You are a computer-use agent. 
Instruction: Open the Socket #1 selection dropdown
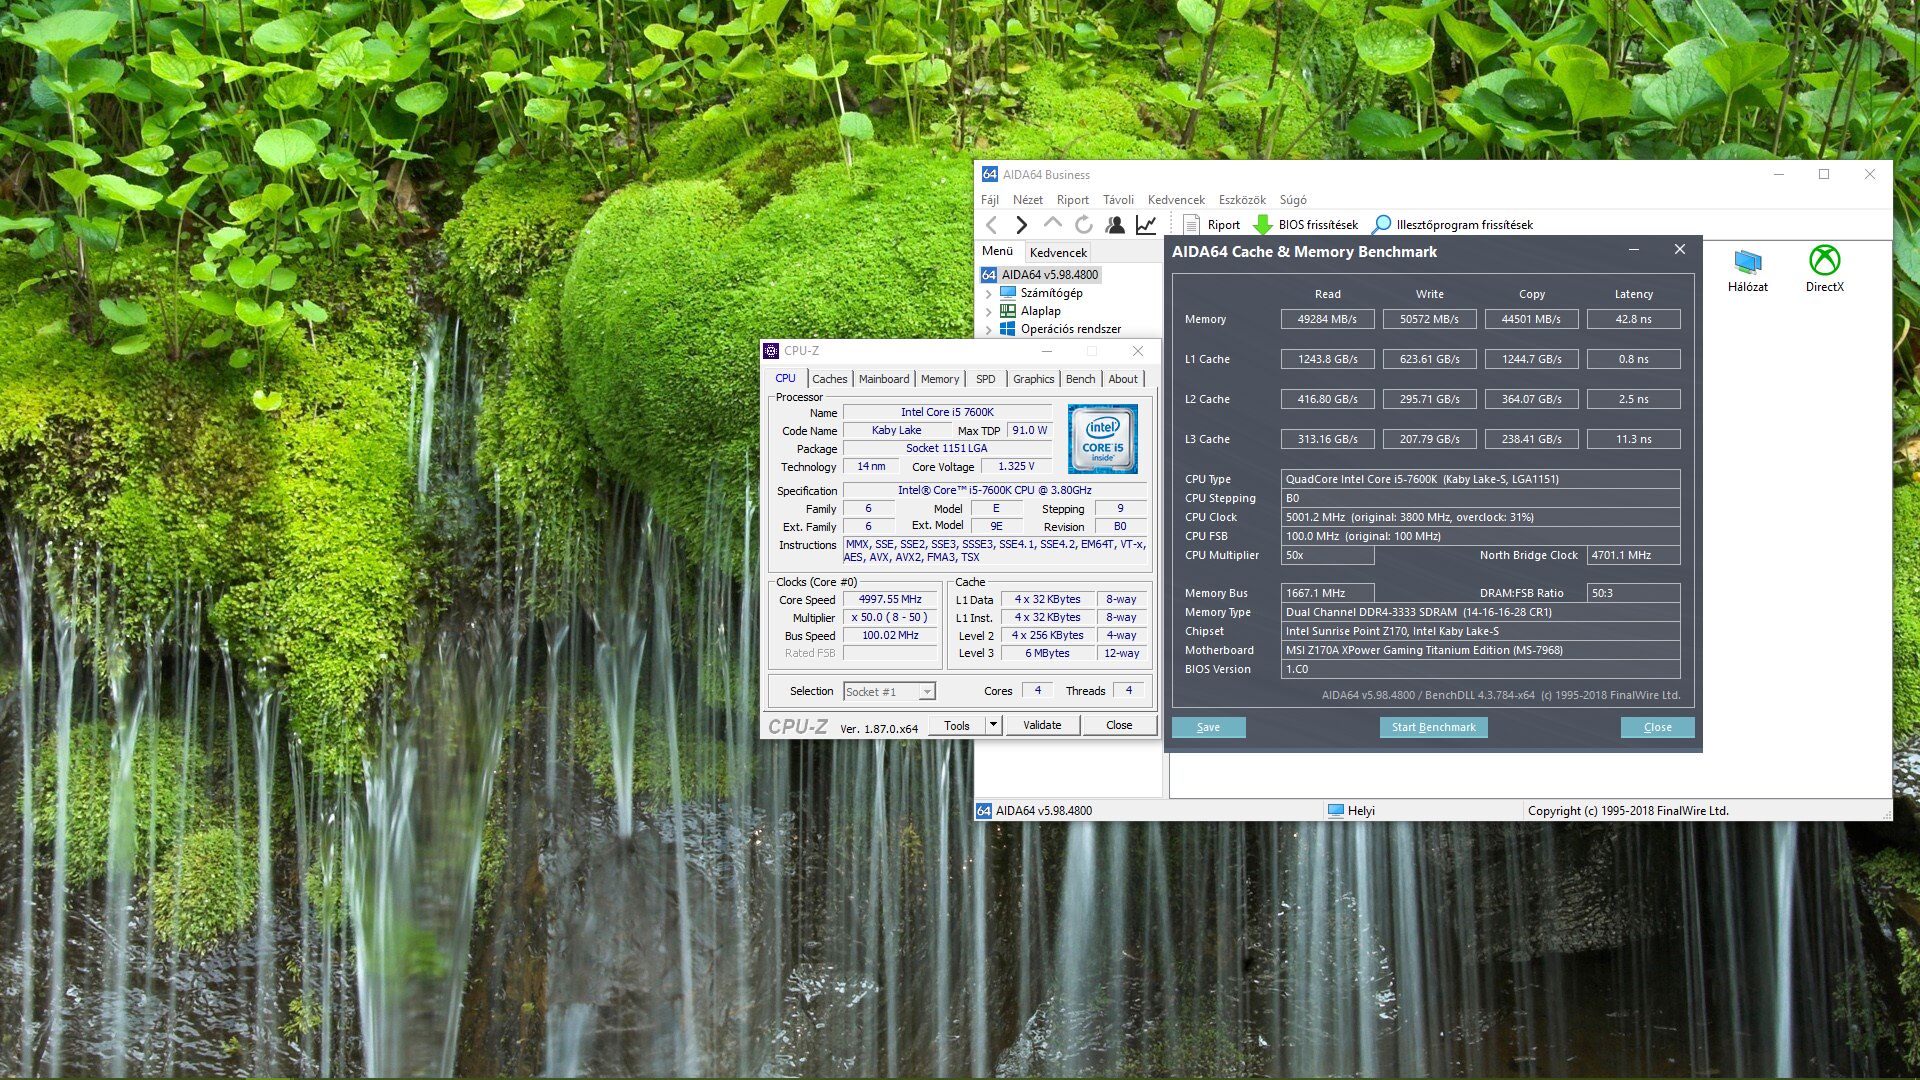927,692
